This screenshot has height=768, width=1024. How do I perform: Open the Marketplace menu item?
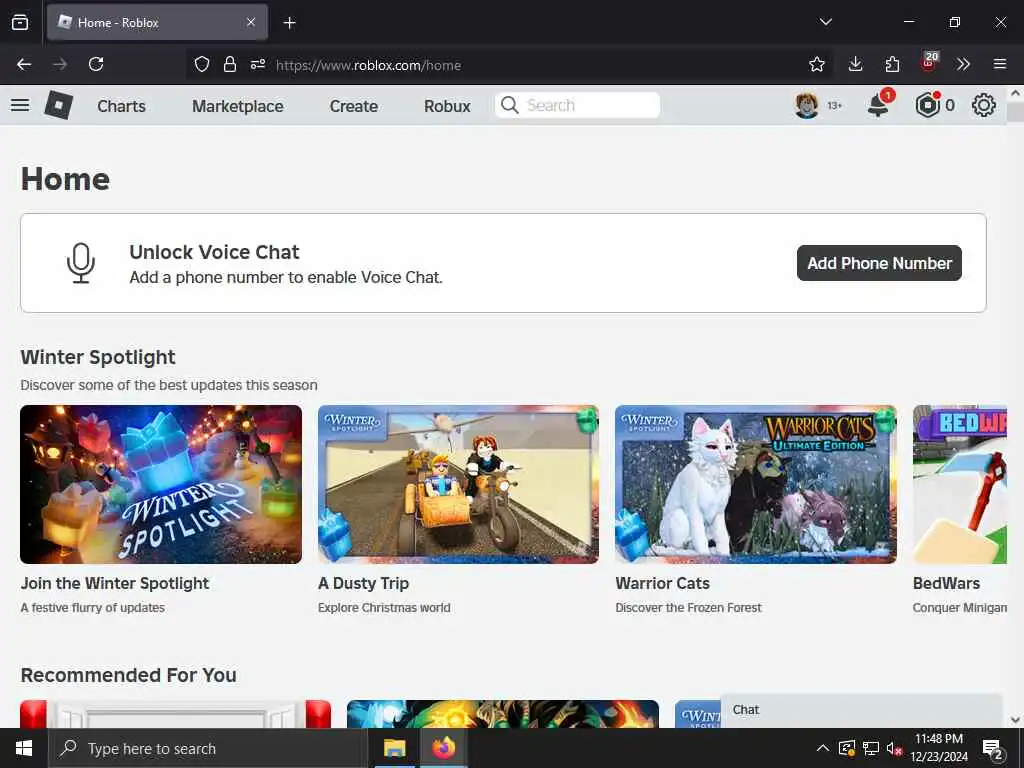tap(238, 106)
